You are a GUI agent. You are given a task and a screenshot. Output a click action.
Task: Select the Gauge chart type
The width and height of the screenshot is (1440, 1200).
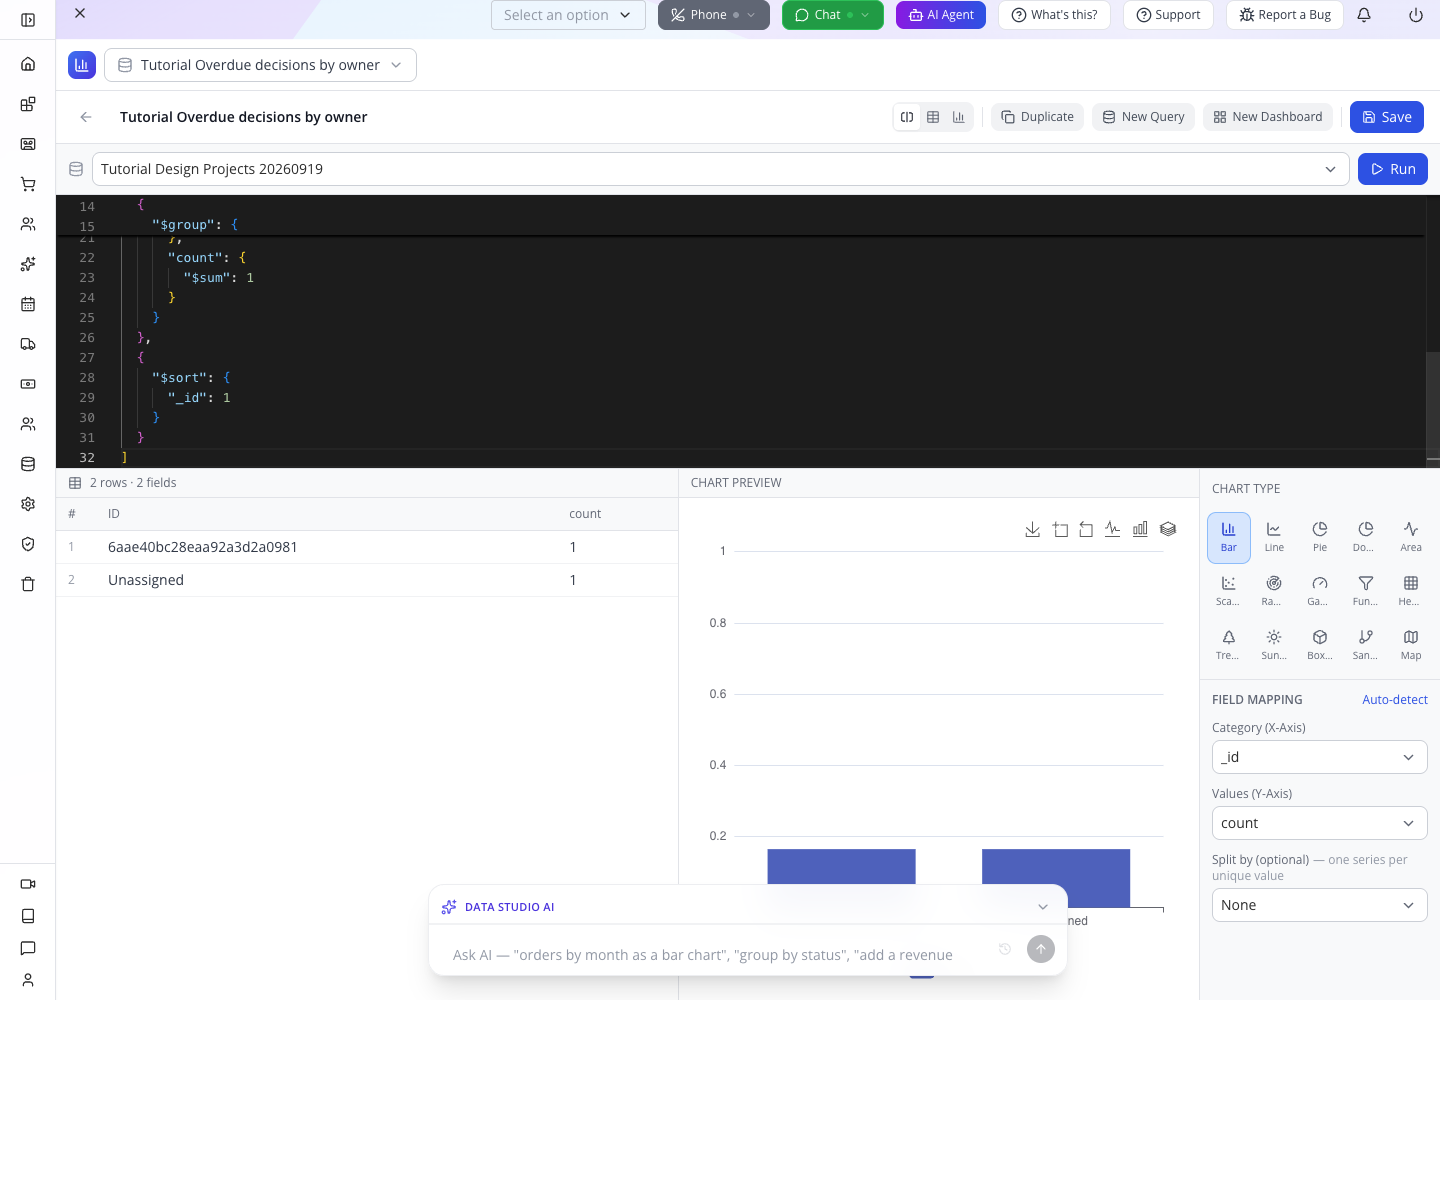coord(1320,591)
